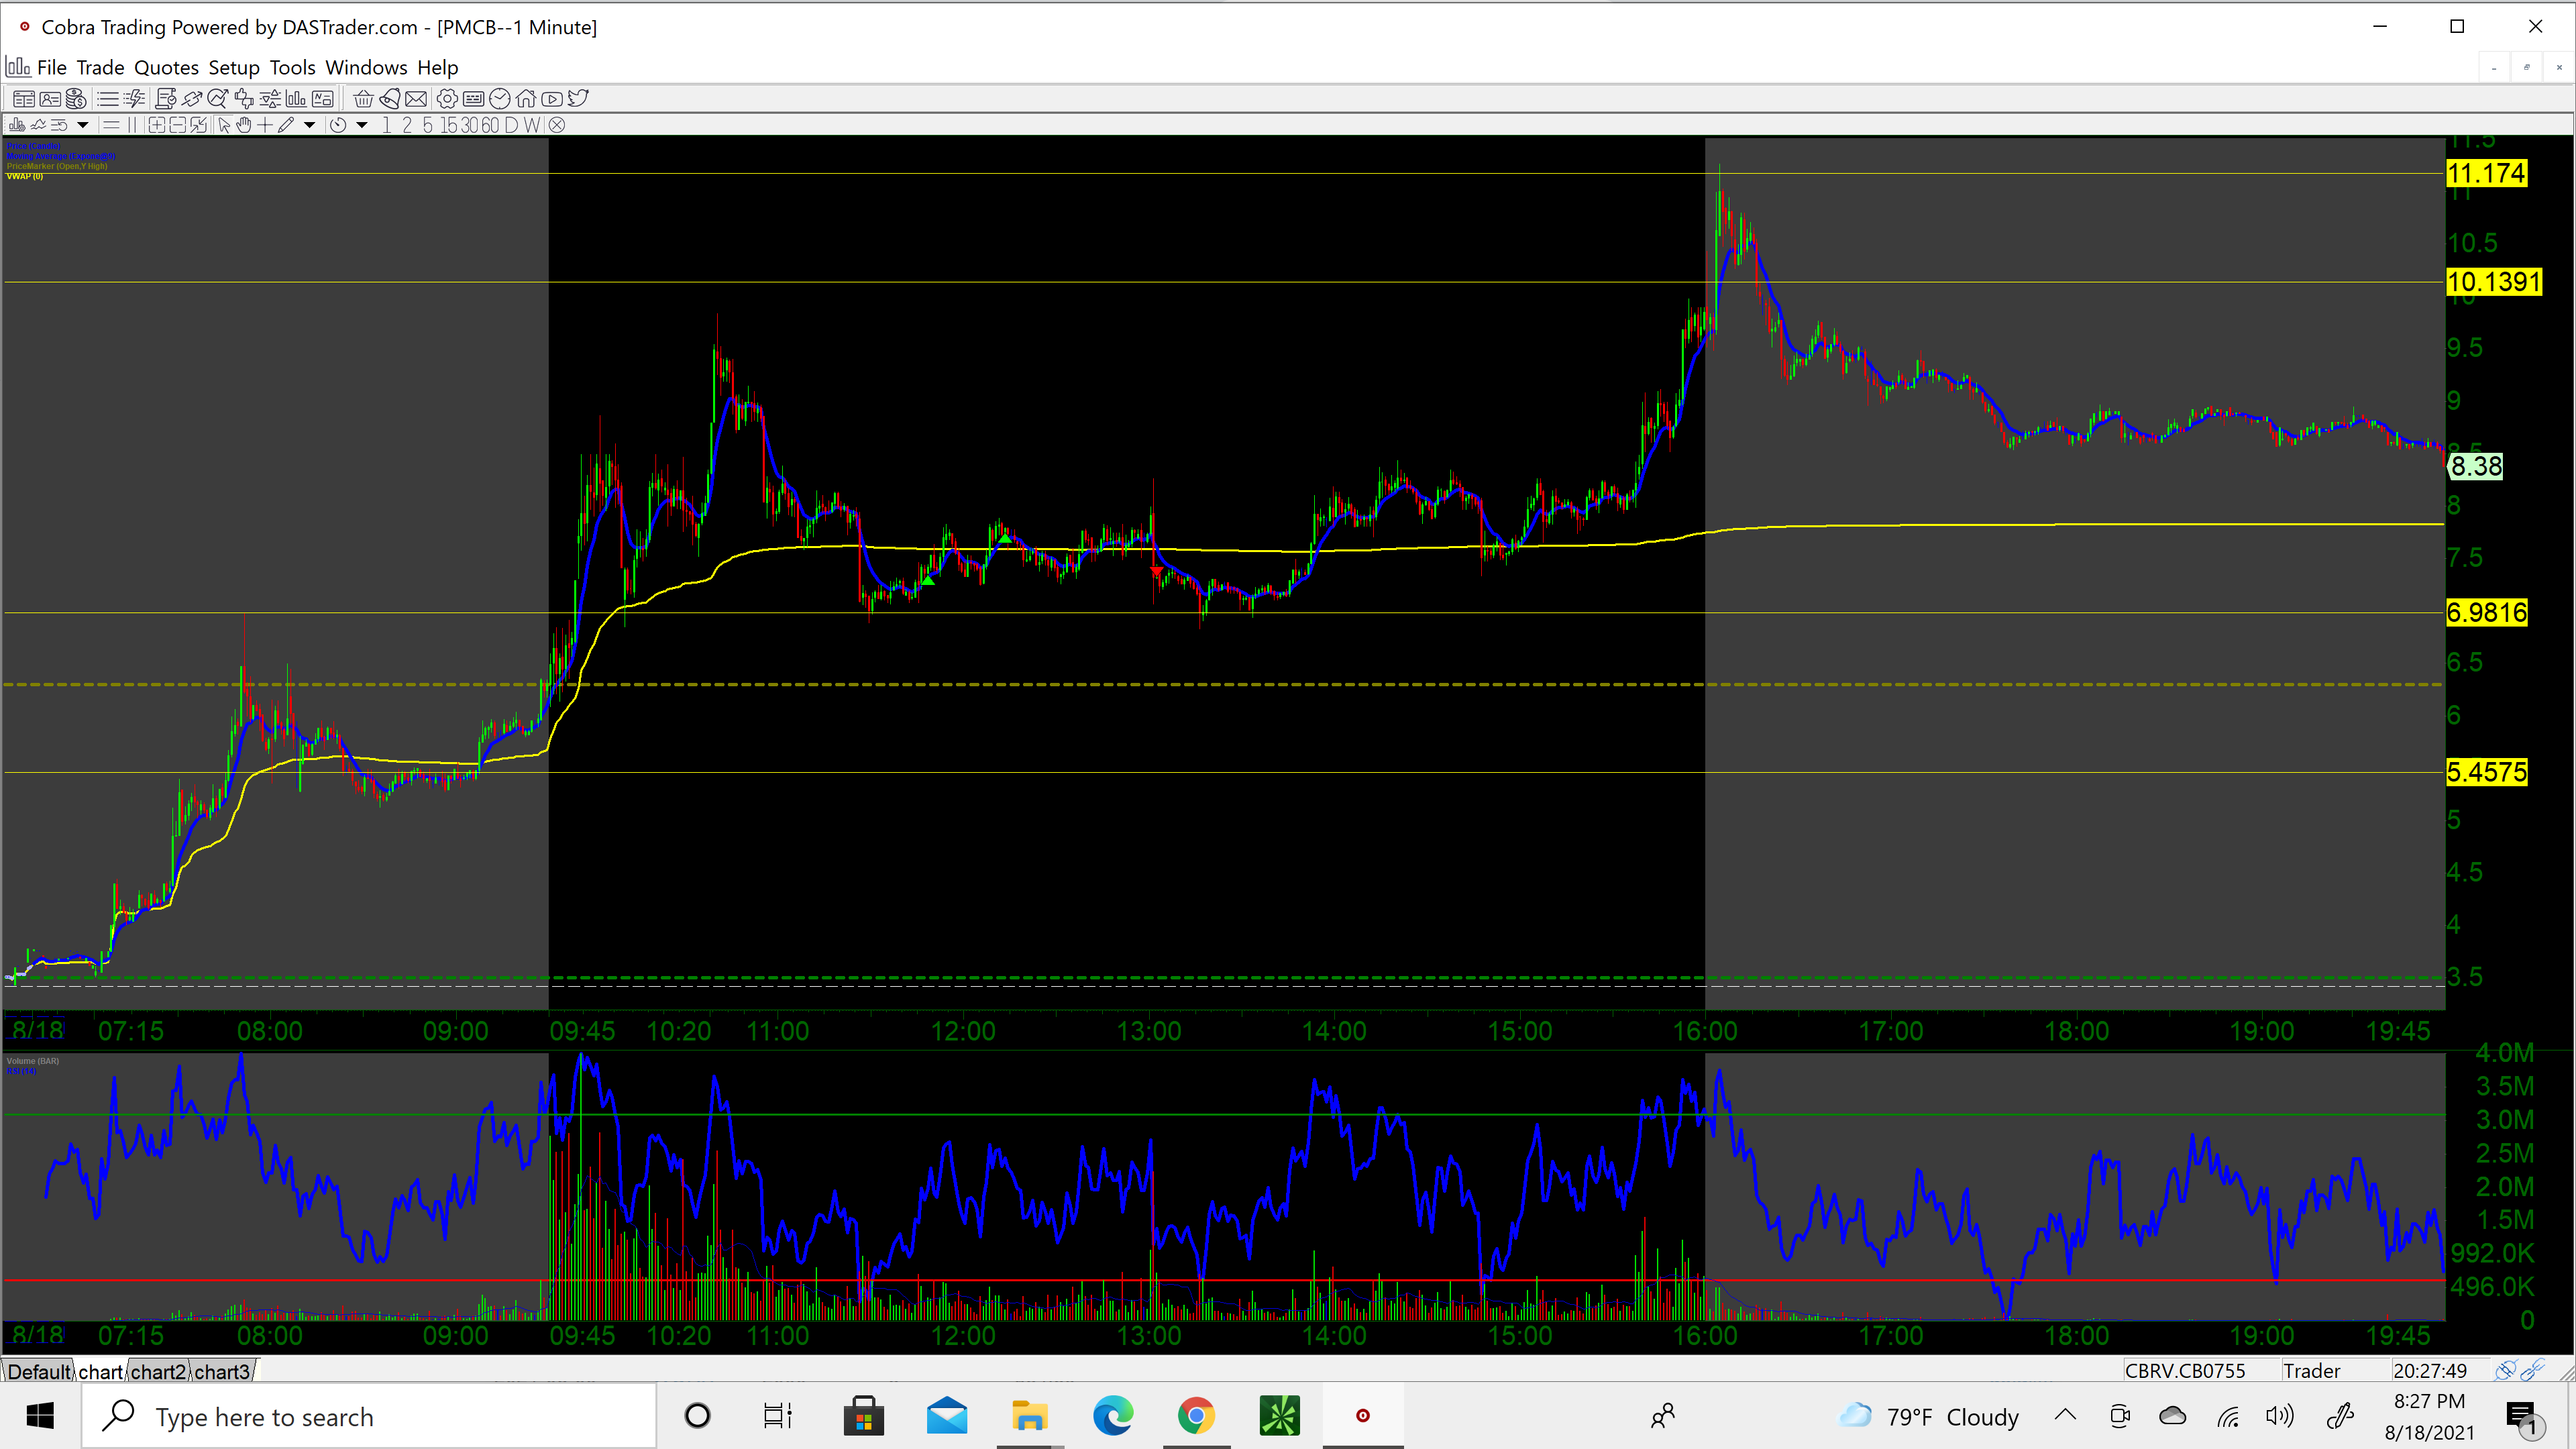Open the Quotes menu
This screenshot has width=2576, height=1449.
pyautogui.click(x=166, y=68)
